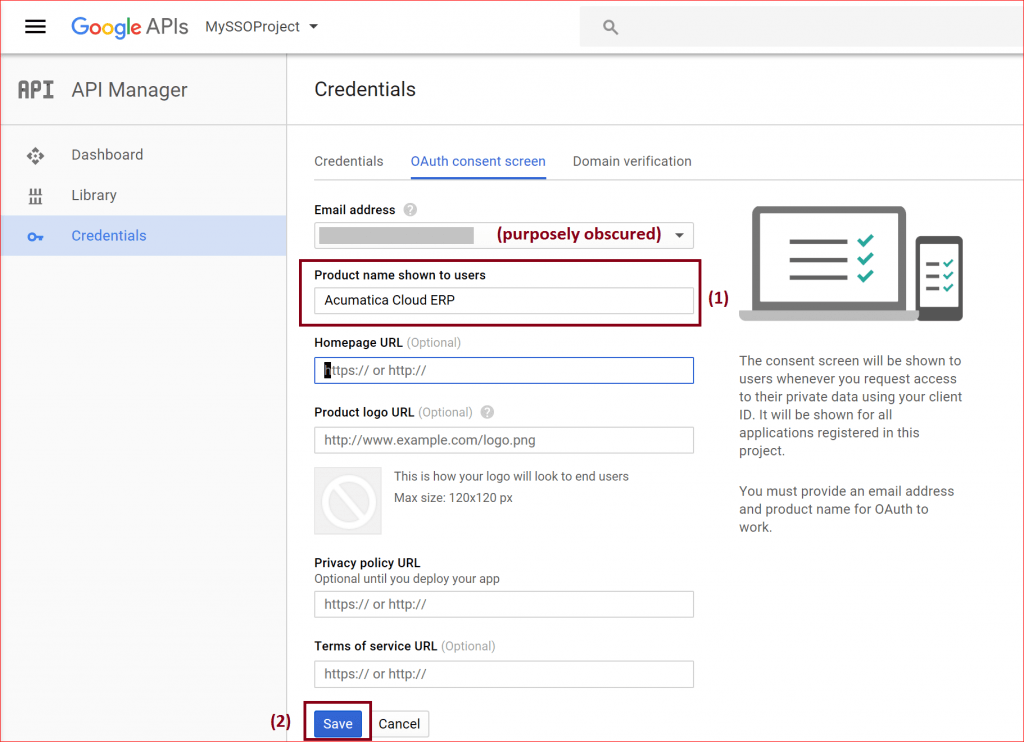Open the Domain verification tab
The width and height of the screenshot is (1024, 742).
coord(632,161)
